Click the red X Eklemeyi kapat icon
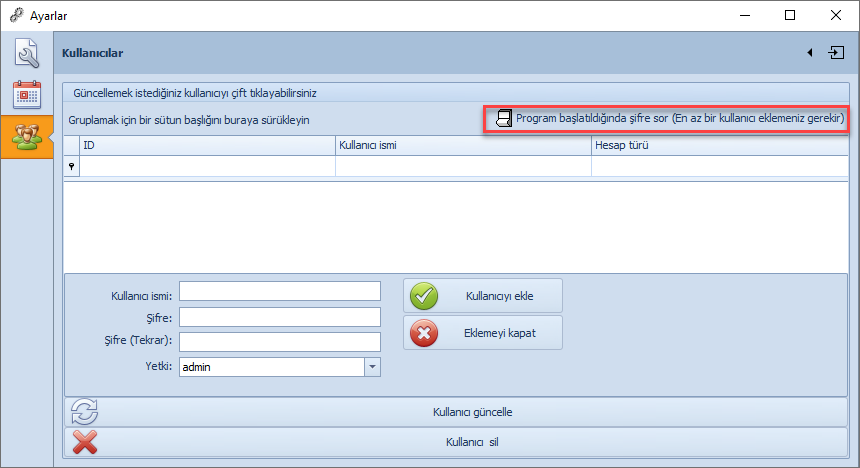The height and width of the screenshot is (468, 860). pos(425,333)
